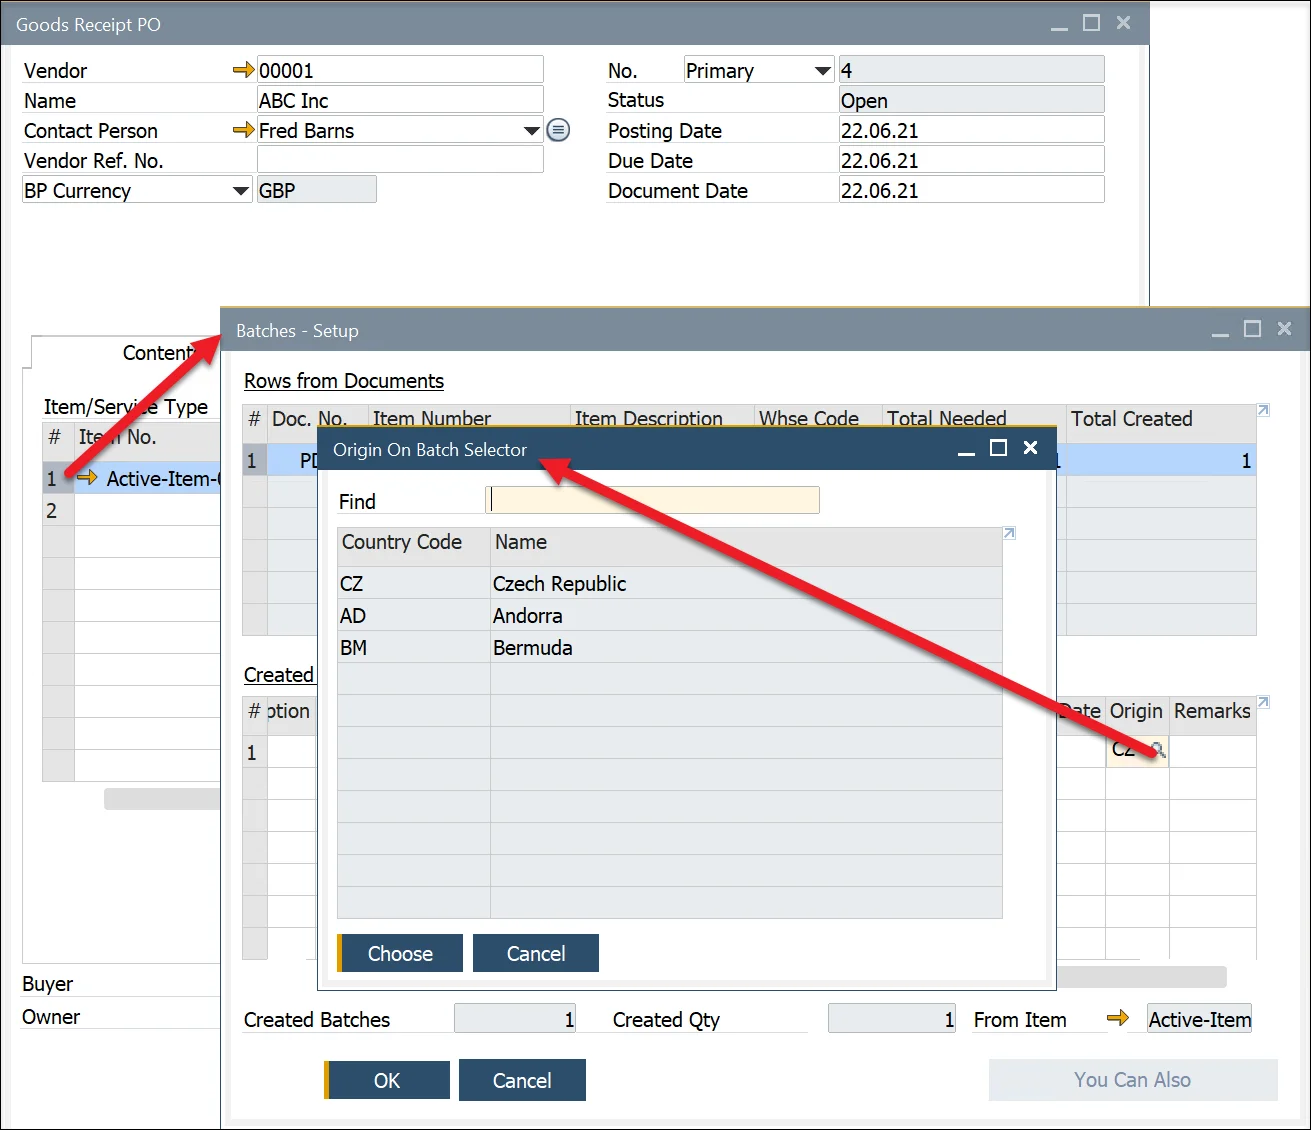This screenshot has width=1311, height=1130.
Task: Click the Find input field
Action: (x=652, y=500)
